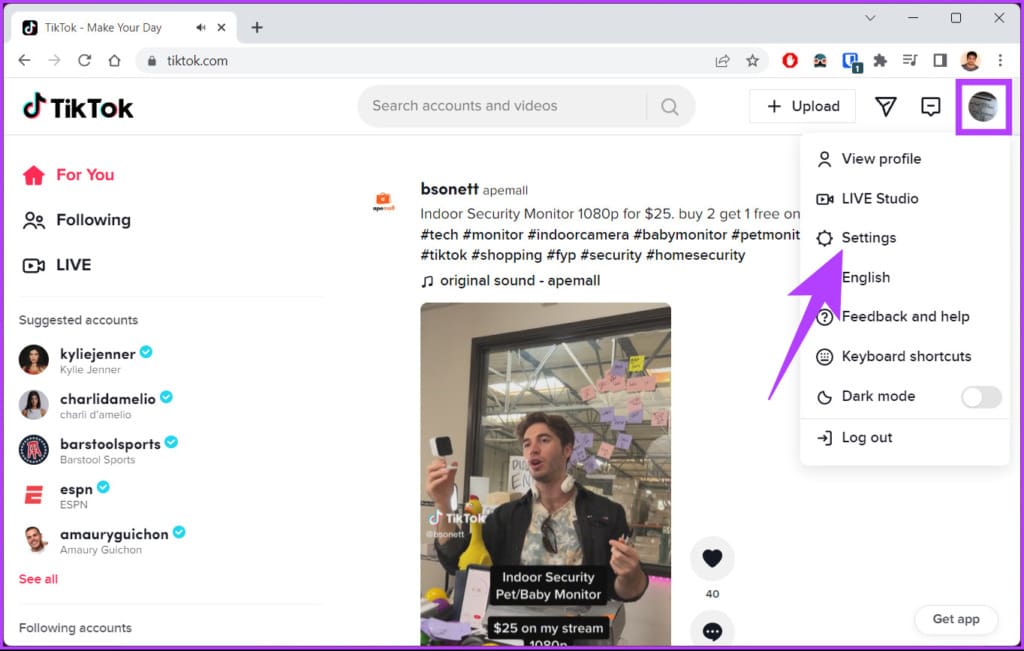
Task: Mute the tab via its speaker icon
Action: coord(200,27)
